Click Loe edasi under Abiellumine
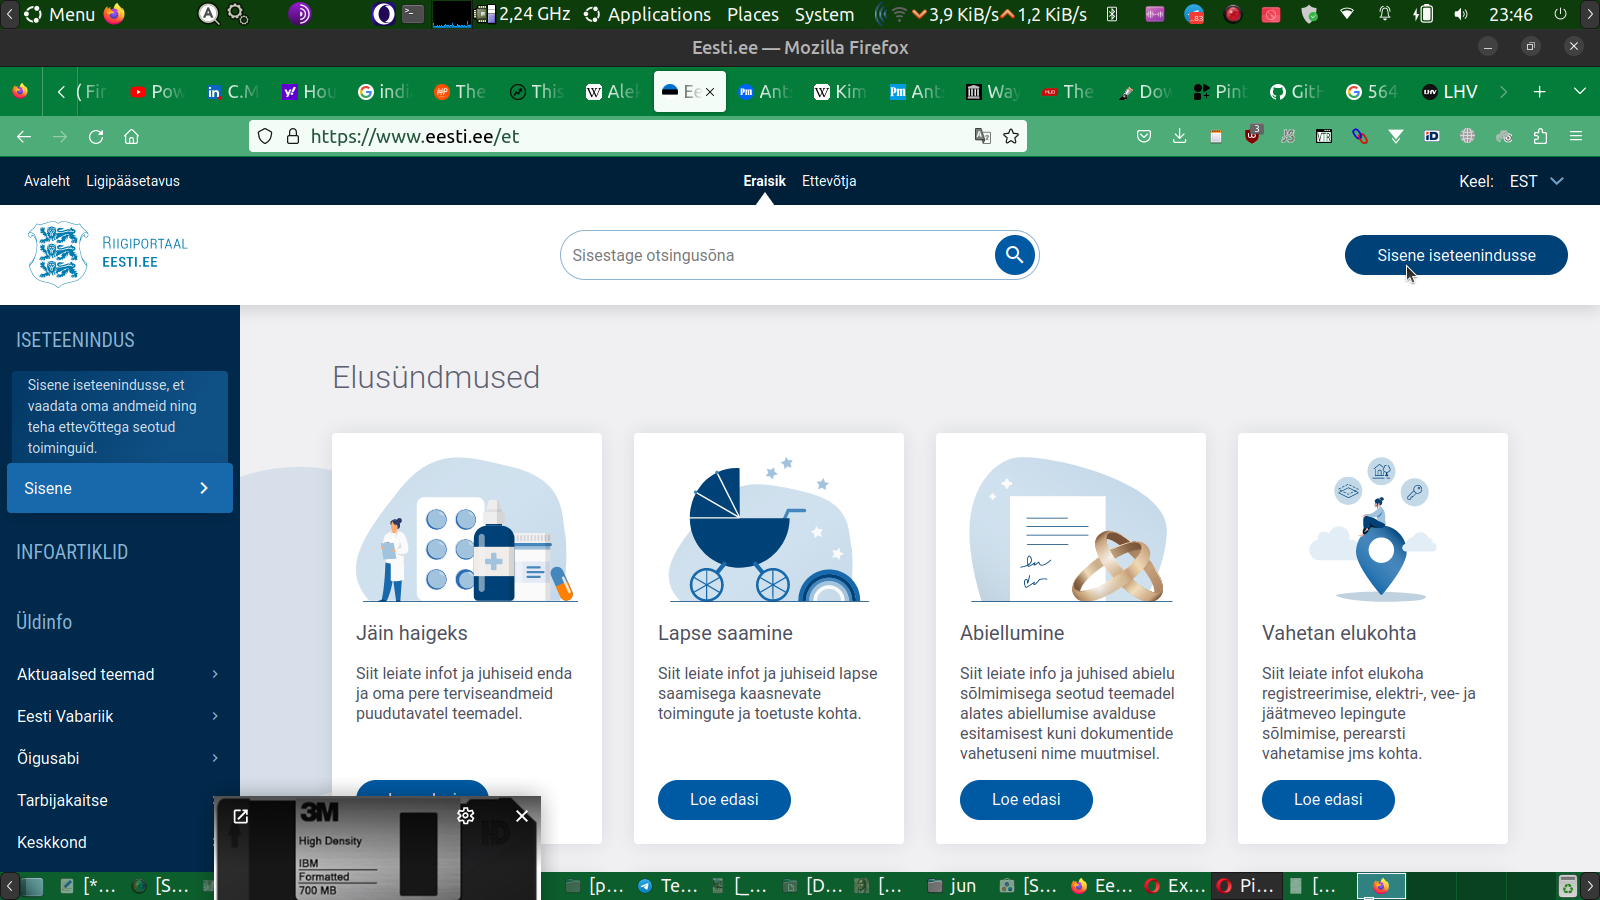This screenshot has height=900, width=1600. click(x=1026, y=799)
